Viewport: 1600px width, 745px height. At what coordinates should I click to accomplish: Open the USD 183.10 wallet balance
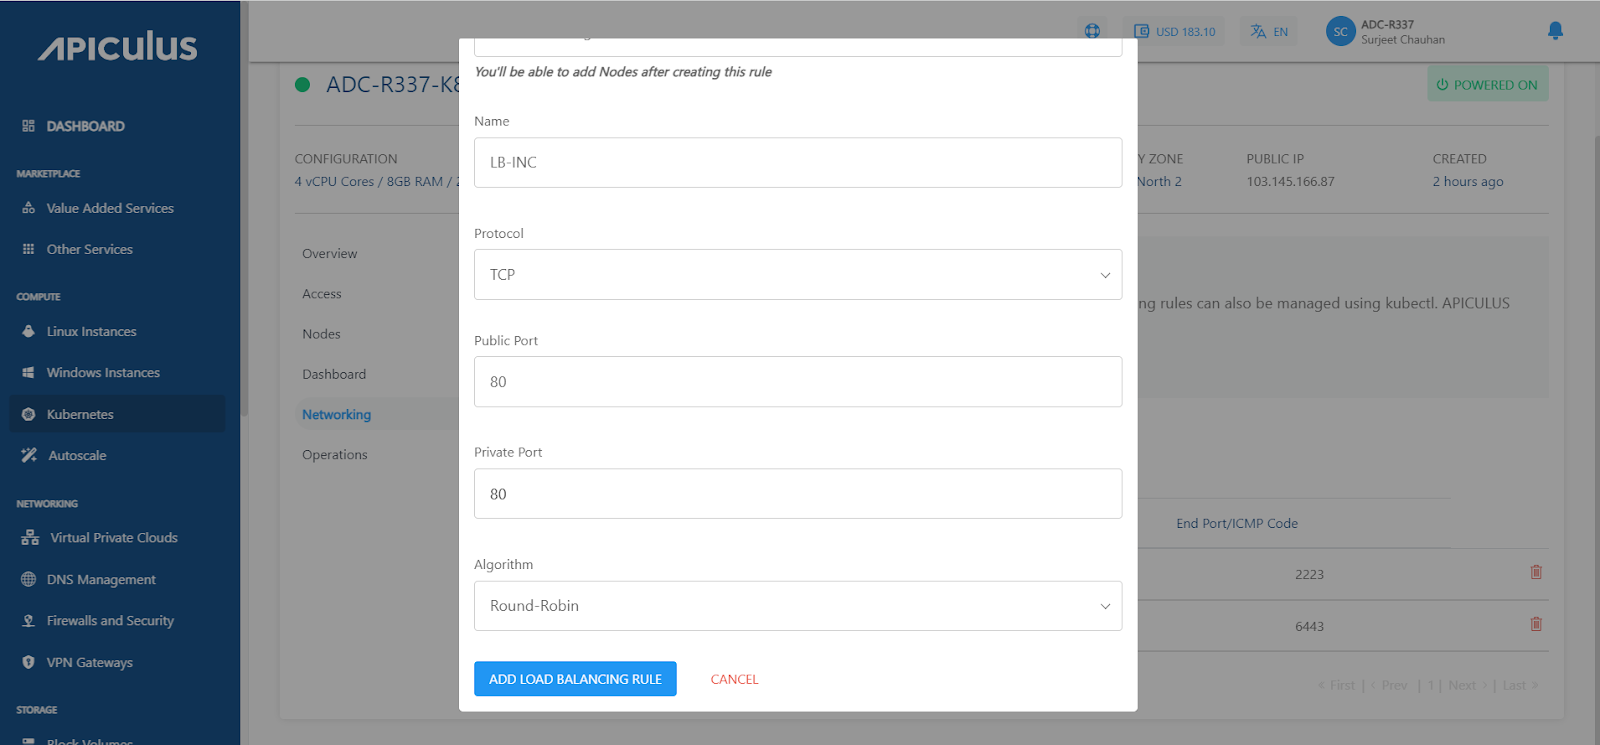point(1174,32)
